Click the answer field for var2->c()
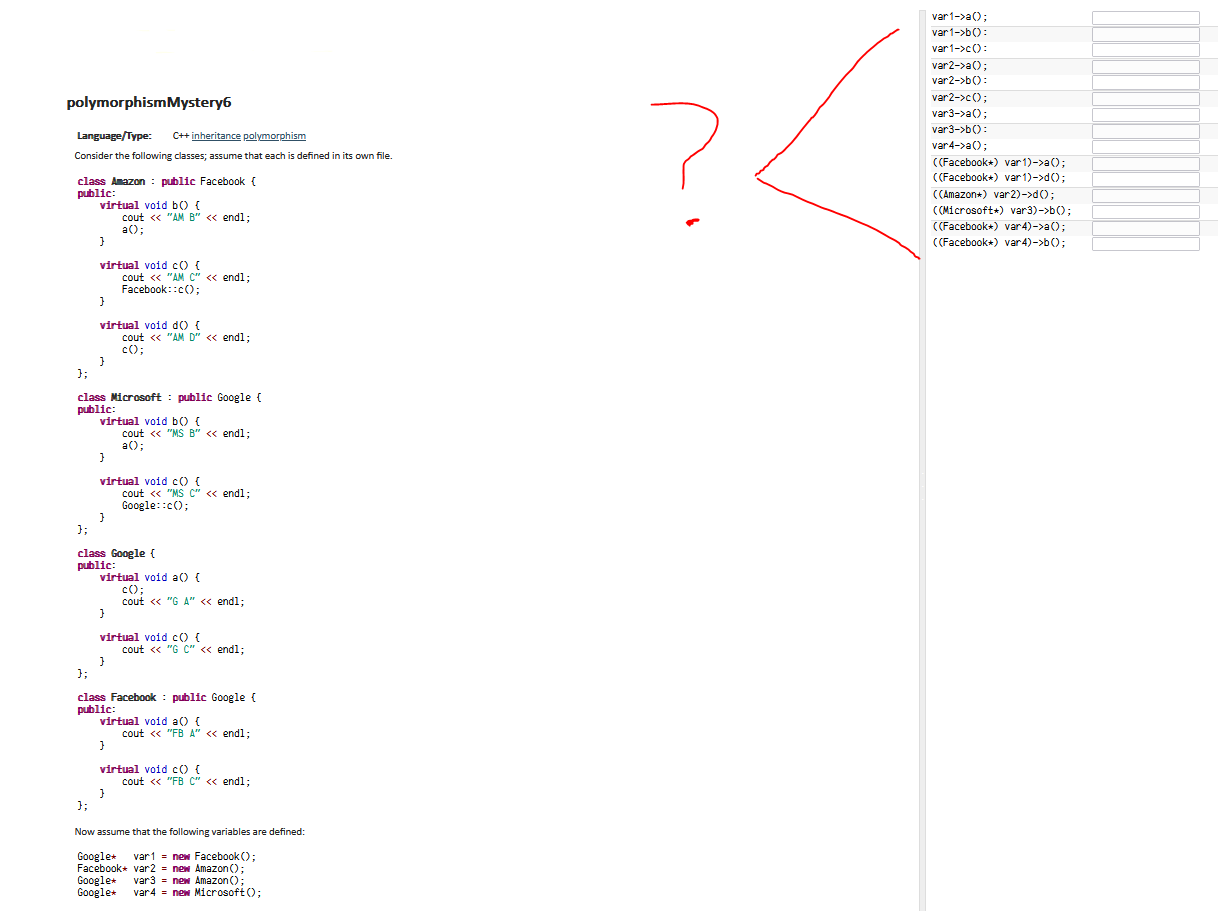Viewport: 1218px width, 911px height. [x=1145, y=97]
